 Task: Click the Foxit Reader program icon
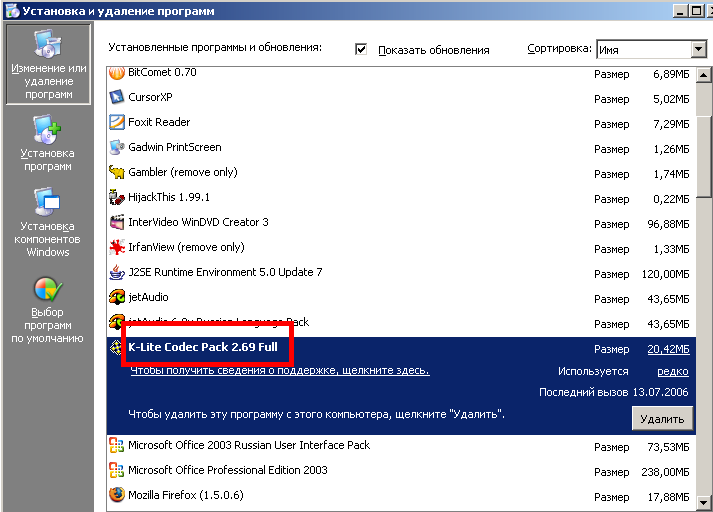coord(117,122)
